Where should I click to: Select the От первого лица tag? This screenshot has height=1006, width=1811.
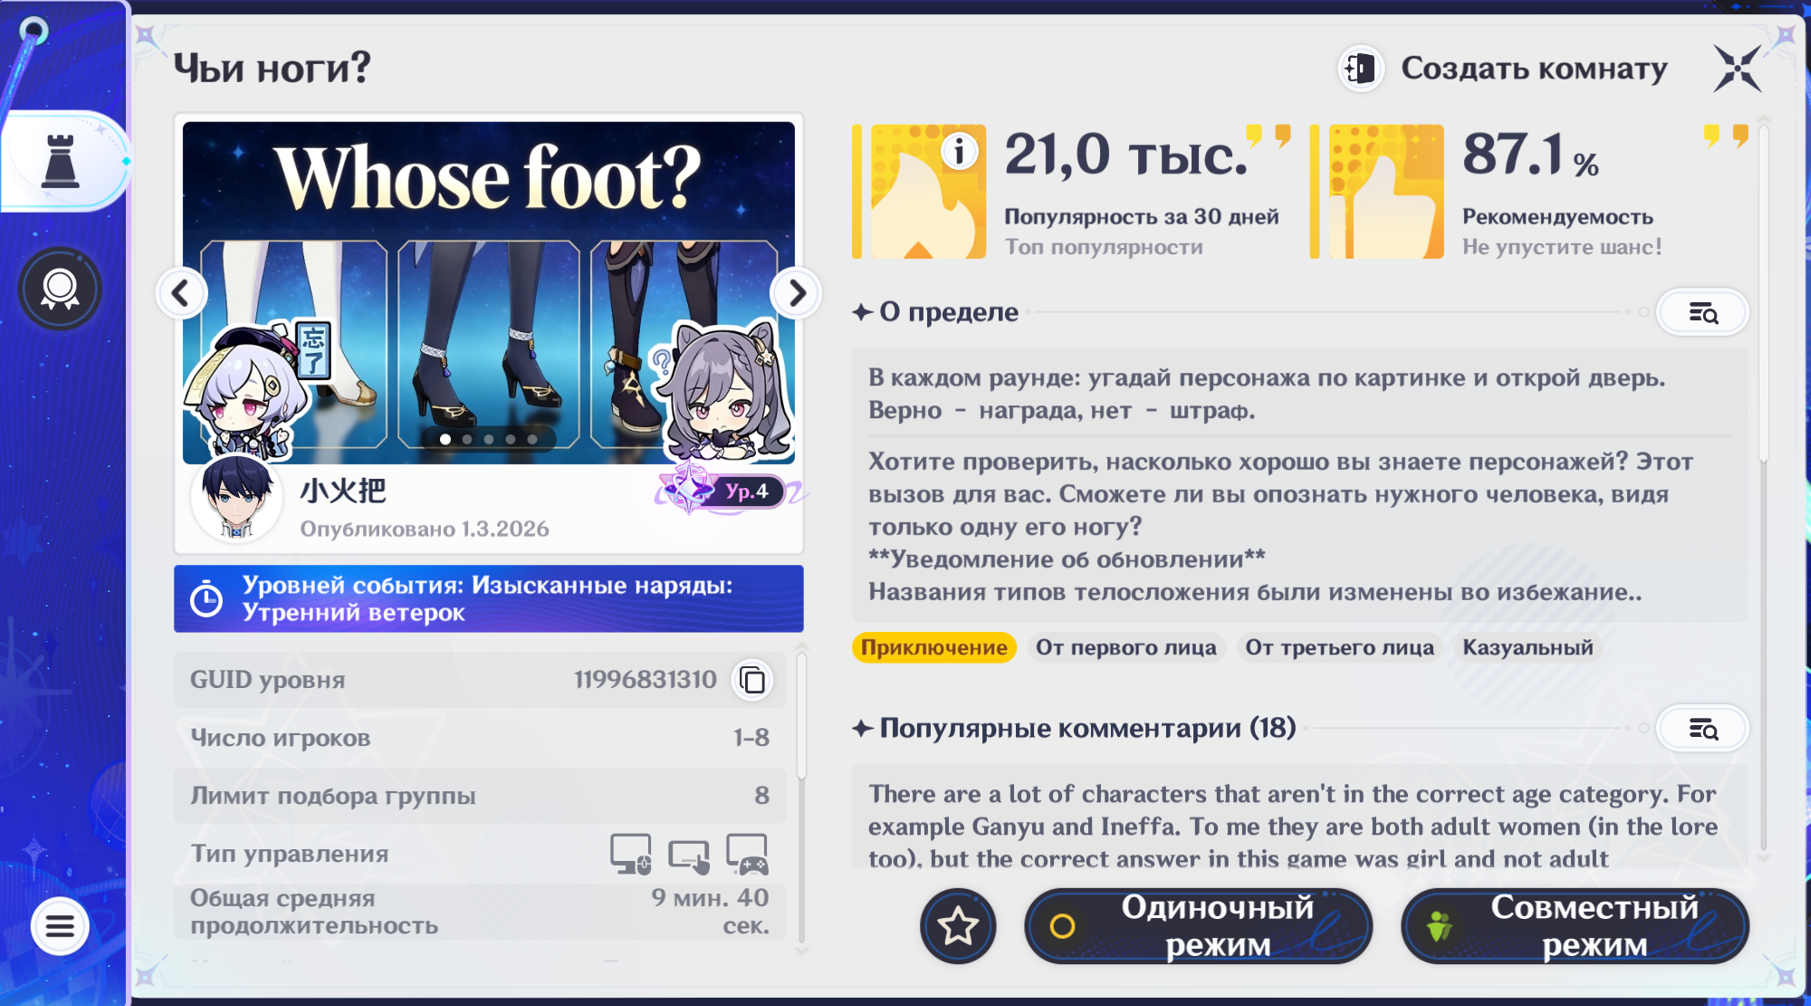pos(1126,648)
